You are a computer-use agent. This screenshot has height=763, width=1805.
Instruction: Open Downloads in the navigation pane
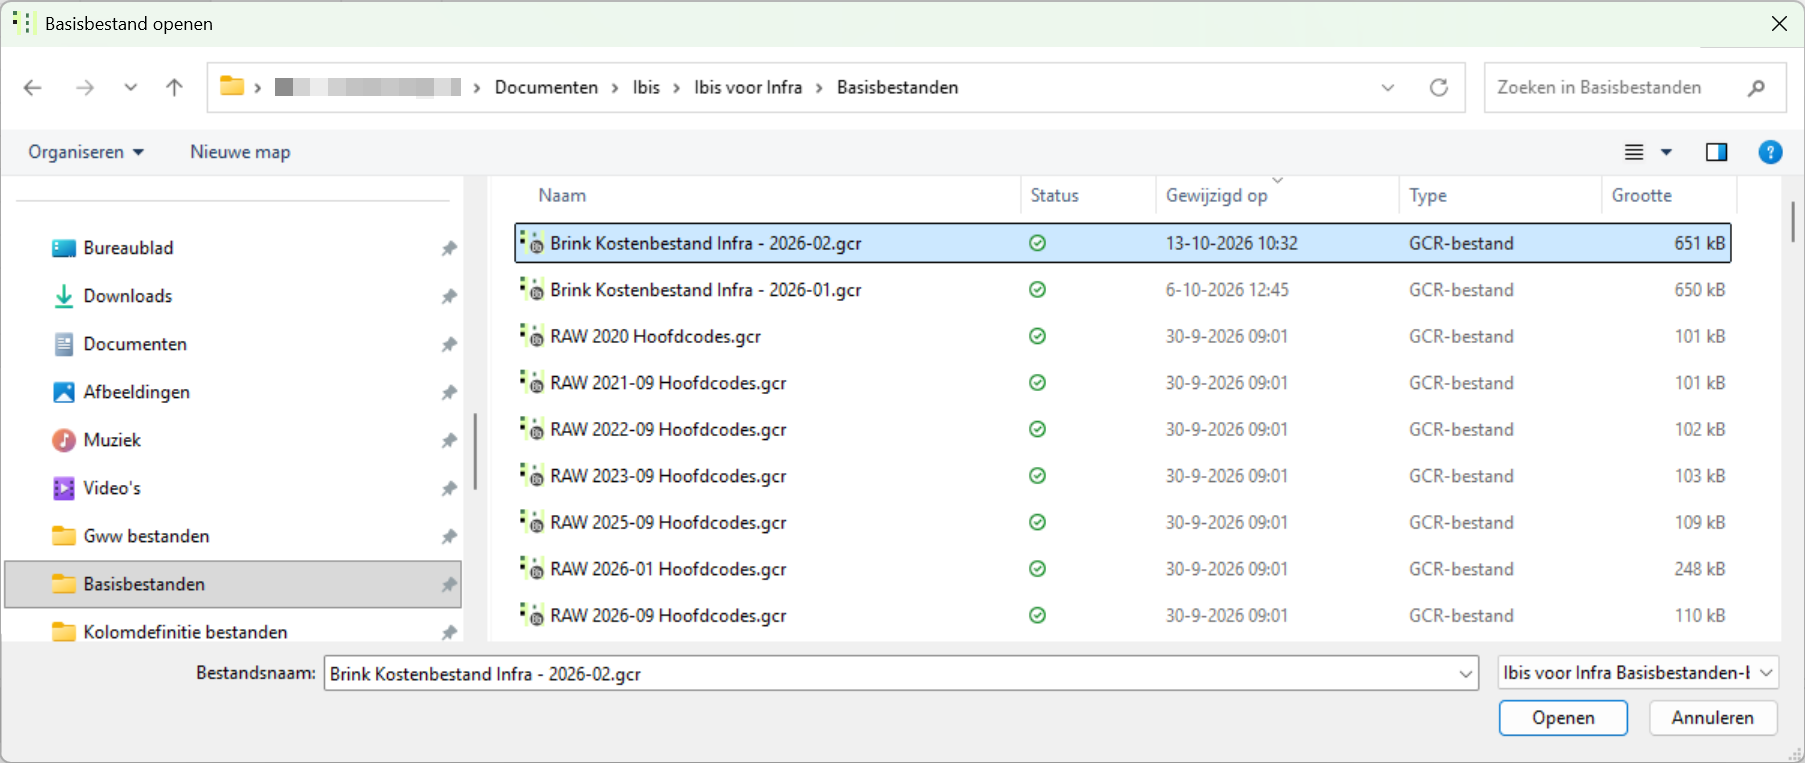pyautogui.click(x=128, y=296)
